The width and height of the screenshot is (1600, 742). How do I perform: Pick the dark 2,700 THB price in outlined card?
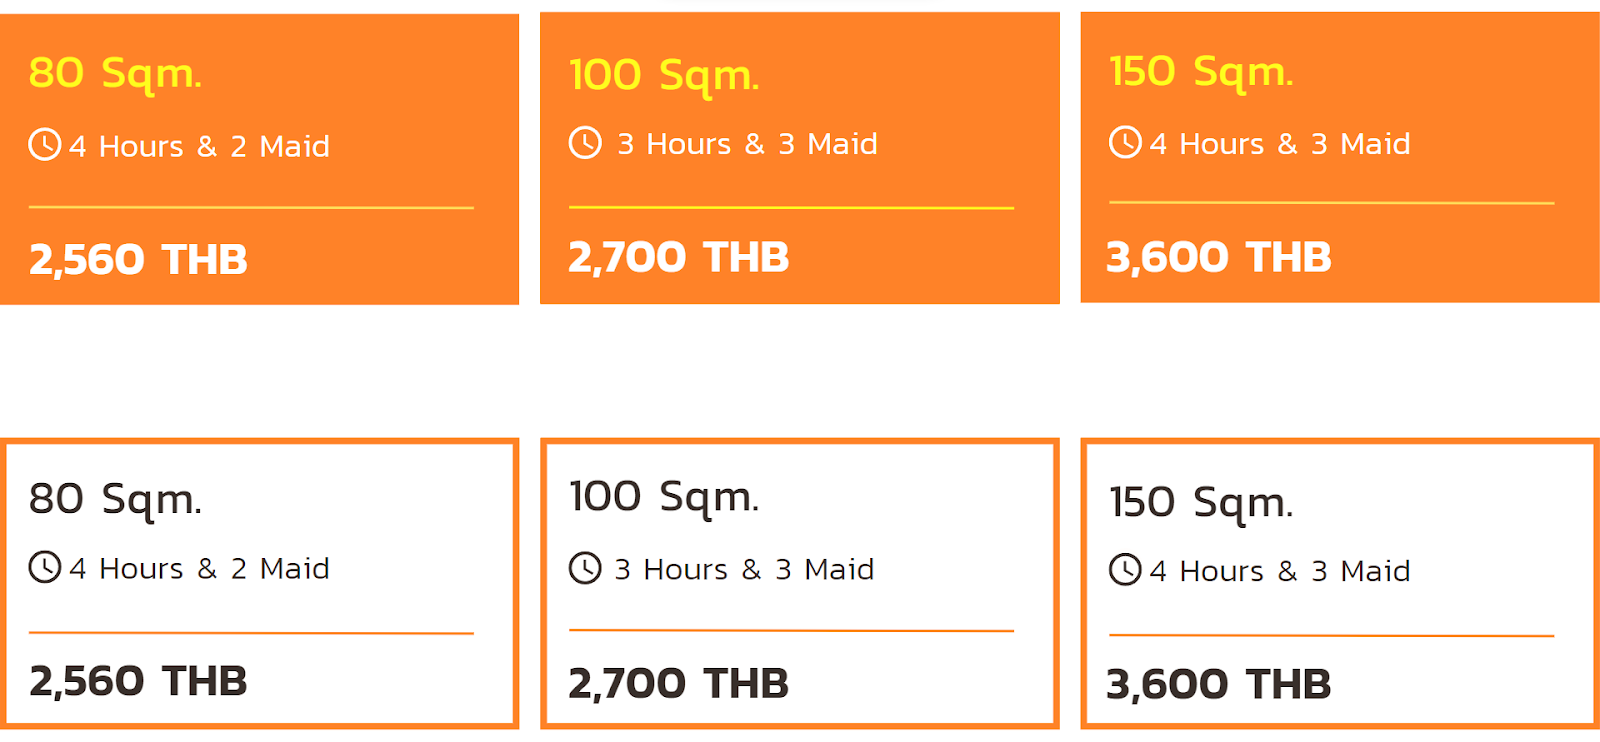[x=678, y=684]
